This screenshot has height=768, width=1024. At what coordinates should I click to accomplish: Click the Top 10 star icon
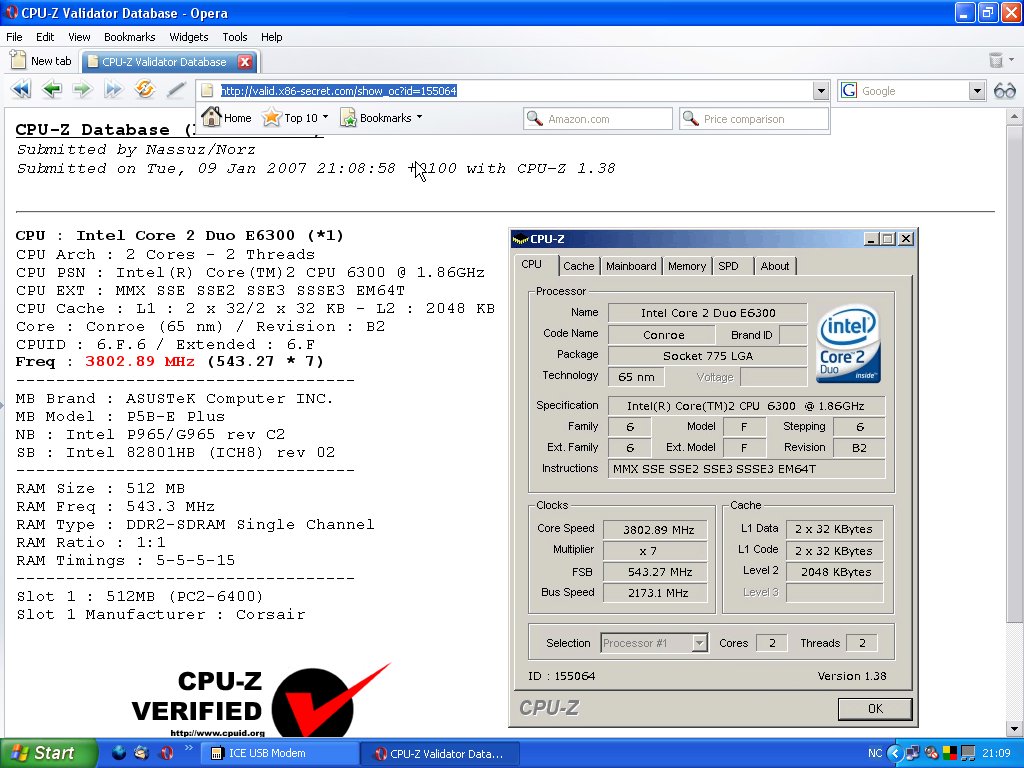[271, 118]
